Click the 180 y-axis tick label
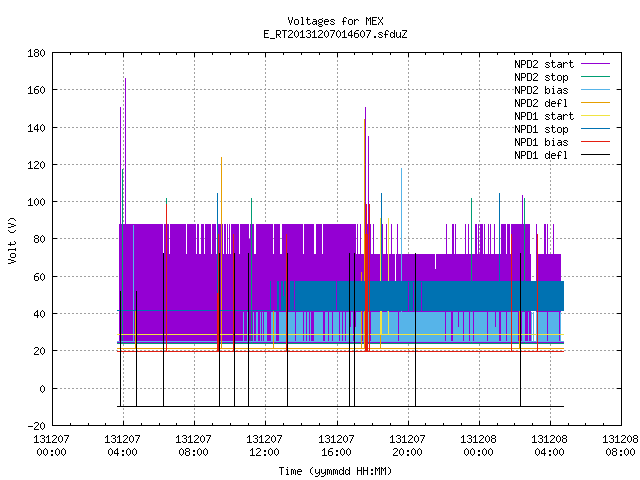This screenshot has width=640, height=480. pos(36,53)
